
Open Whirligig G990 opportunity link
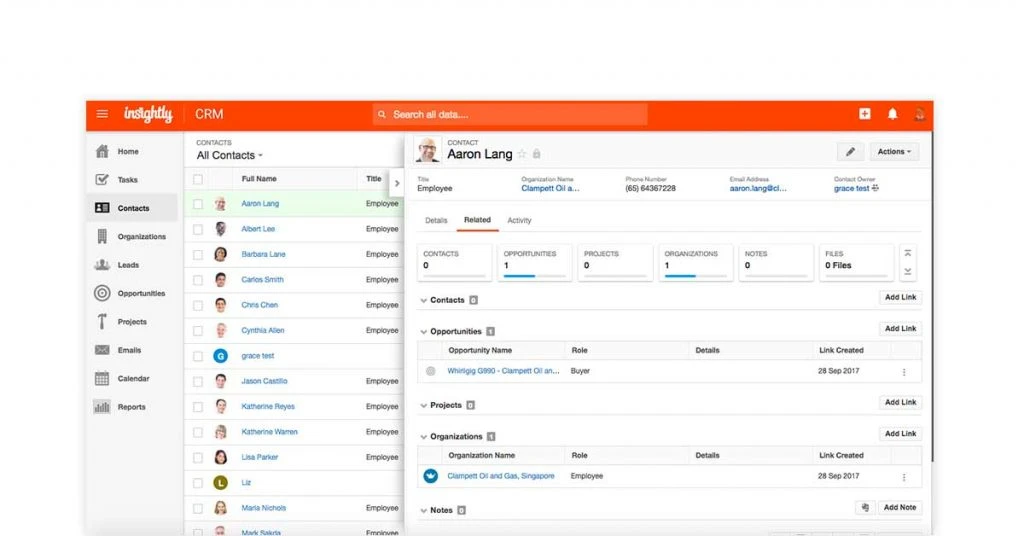click(503, 371)
